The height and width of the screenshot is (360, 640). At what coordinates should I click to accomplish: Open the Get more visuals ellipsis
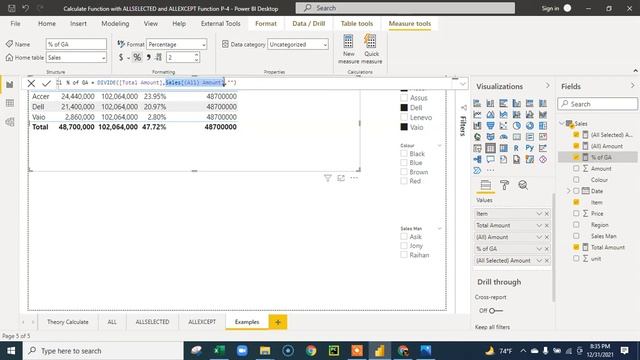(x=490, y=171)
